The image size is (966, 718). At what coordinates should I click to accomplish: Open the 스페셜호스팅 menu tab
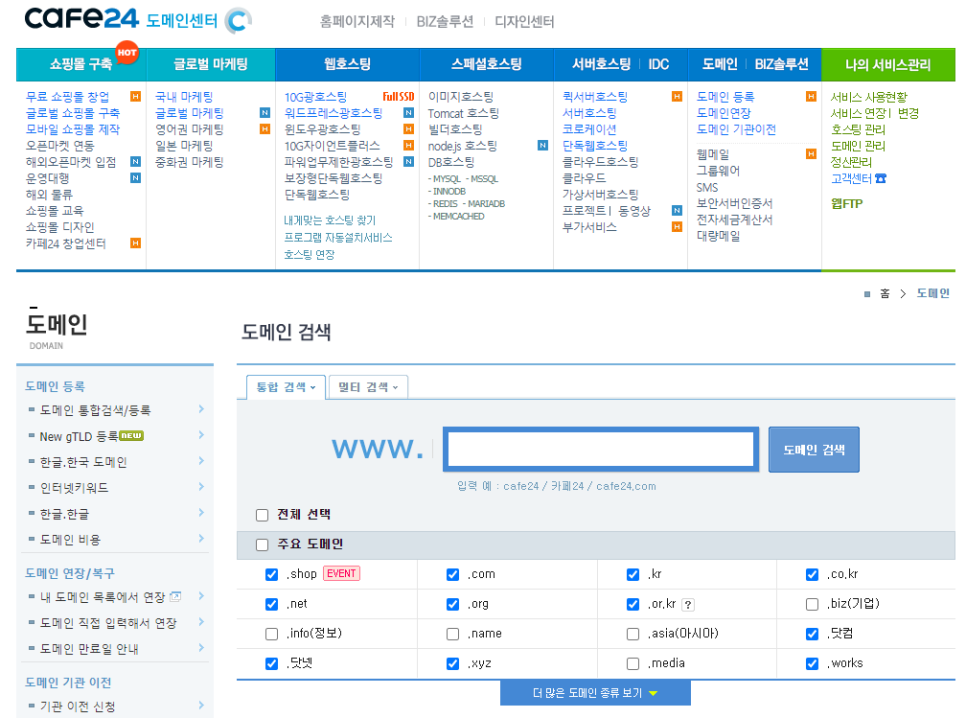click(x=487, y=64)
